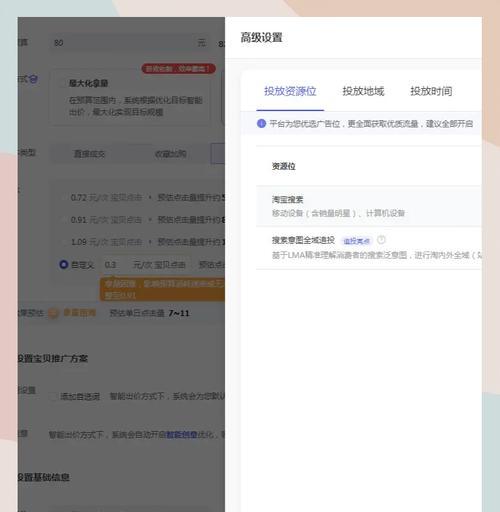Image resolution: width=500 pixels, height=512 pixels.
Task: Click the help icon beside 搜索意图全域追投
Action: [381, 240]
